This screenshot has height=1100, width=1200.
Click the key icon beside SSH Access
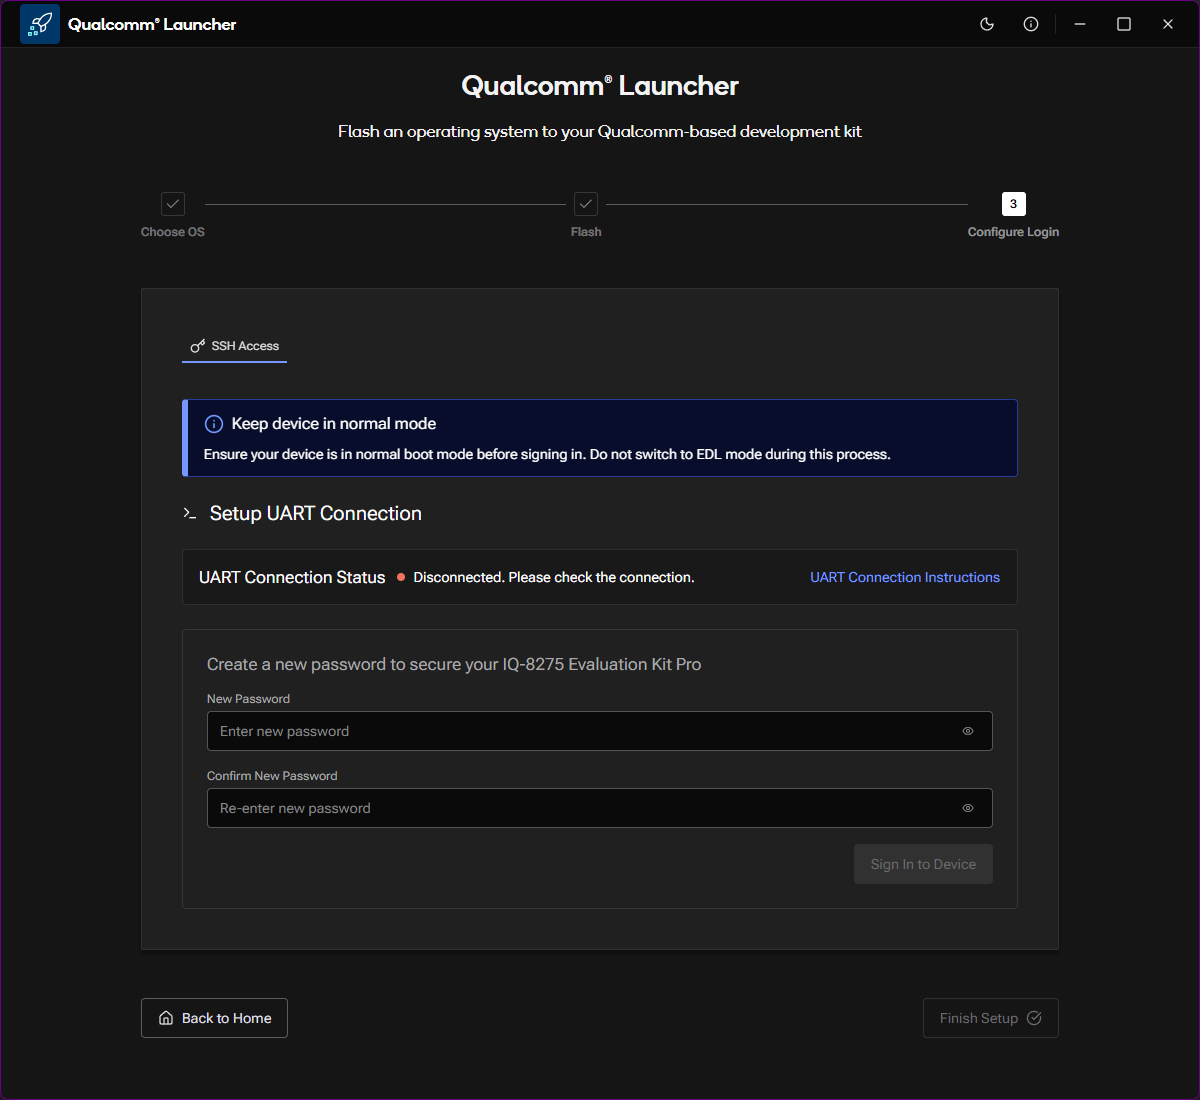(x=198, y=346)
